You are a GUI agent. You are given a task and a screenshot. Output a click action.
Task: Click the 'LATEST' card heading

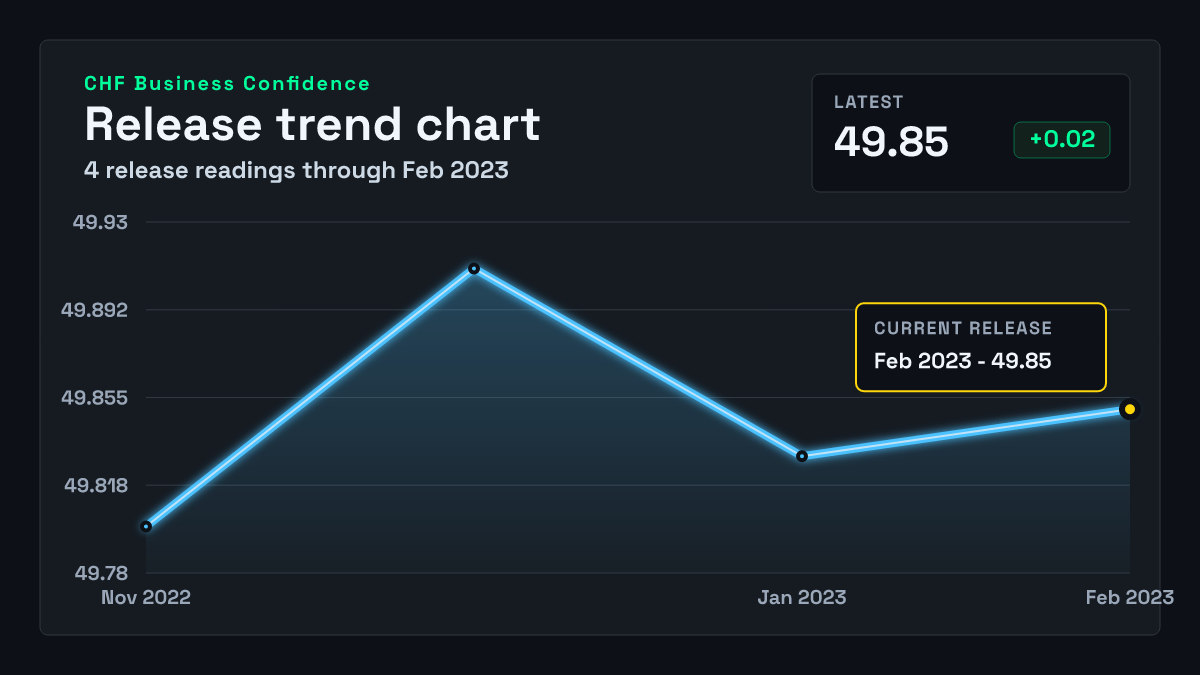(869, 102)
